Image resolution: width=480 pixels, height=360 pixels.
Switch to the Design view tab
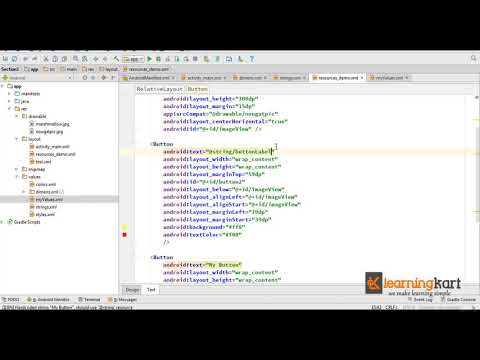[x=132, y=290]
